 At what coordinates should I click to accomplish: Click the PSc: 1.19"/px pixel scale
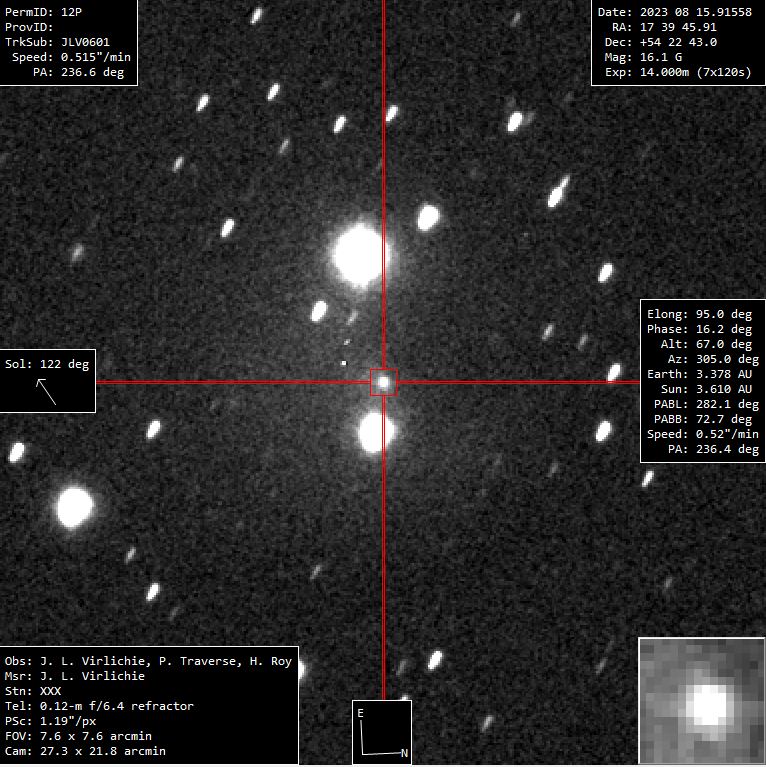[x=50, y=722]
